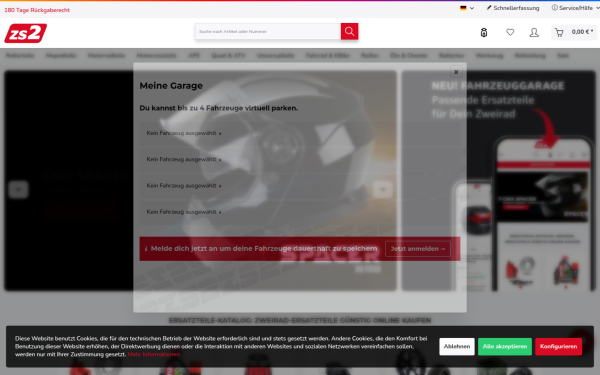Open the wishlist heart icon
The height and width of the screenshot is (375, 600).
click(x=510, y=33)
